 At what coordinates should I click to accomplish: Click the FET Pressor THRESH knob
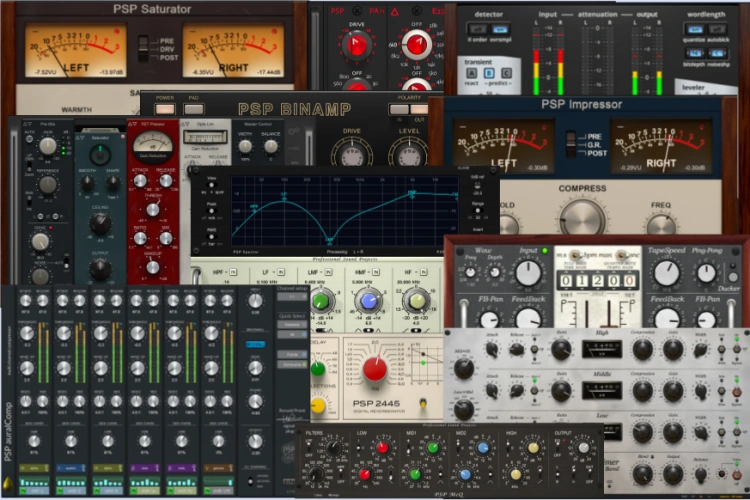click(x=153, y=209)
